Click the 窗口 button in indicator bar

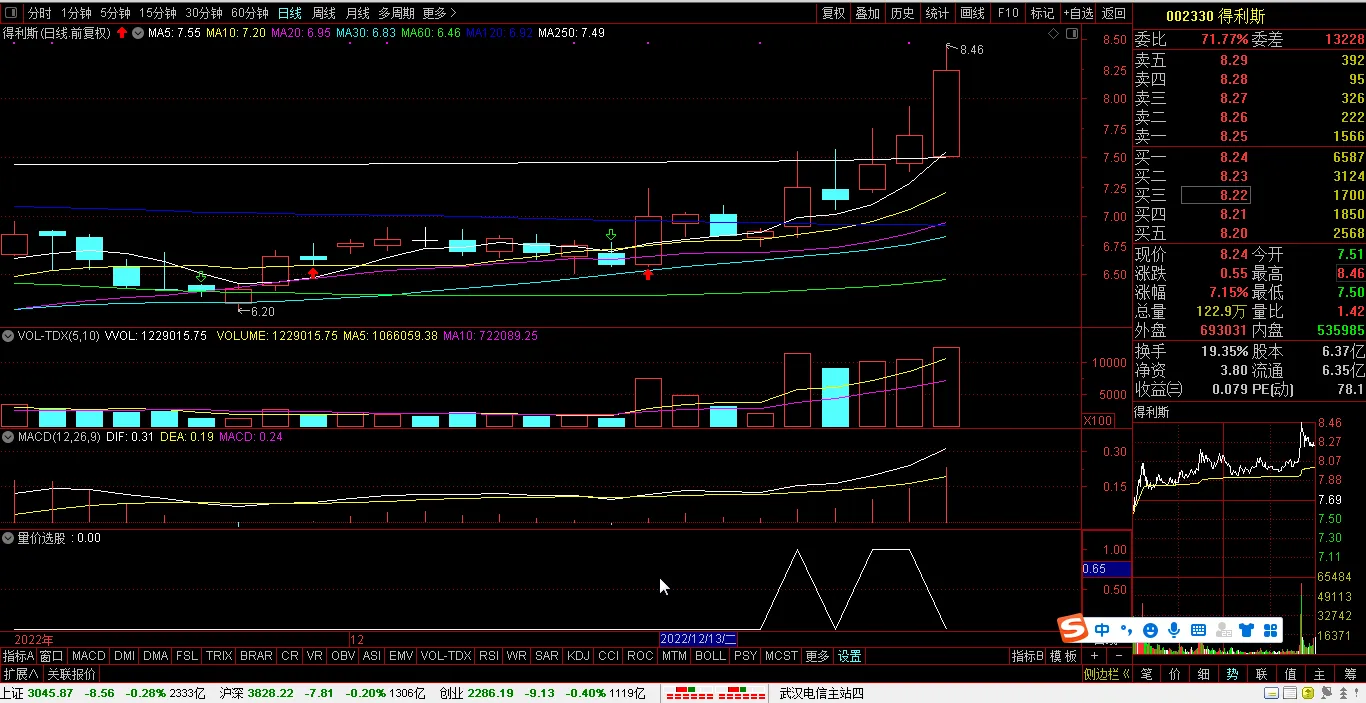(52, 656)
